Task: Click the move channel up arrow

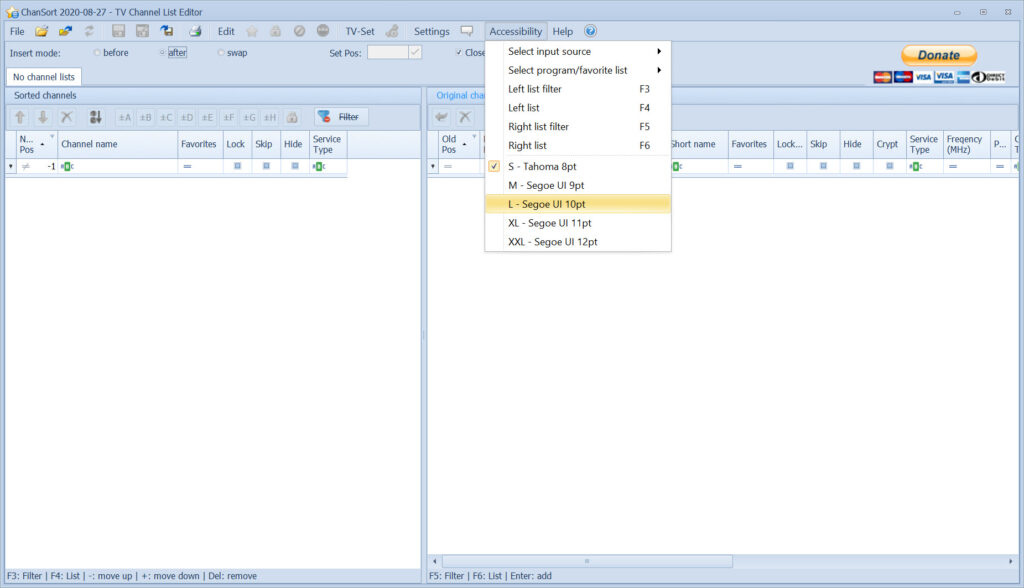Action: (20, 117)
